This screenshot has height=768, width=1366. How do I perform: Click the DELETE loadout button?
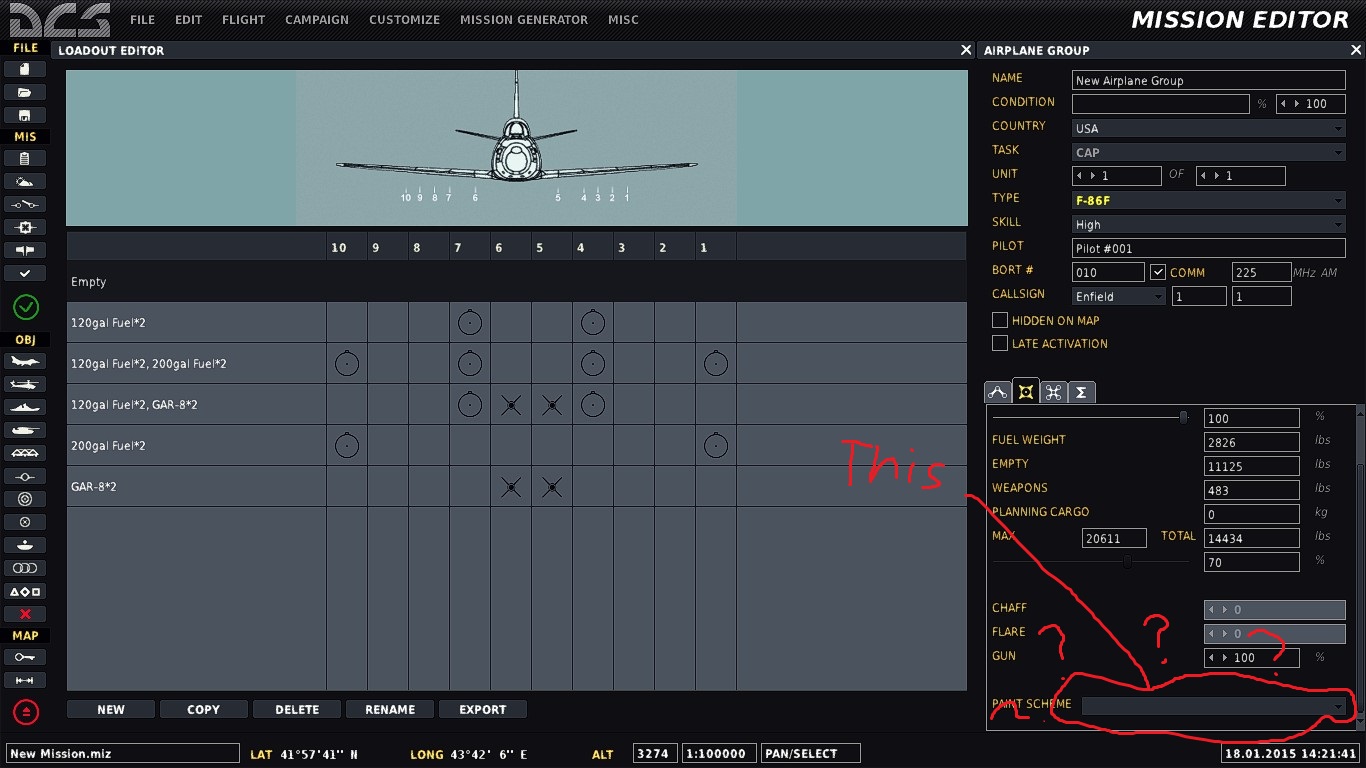pos(297,709)
